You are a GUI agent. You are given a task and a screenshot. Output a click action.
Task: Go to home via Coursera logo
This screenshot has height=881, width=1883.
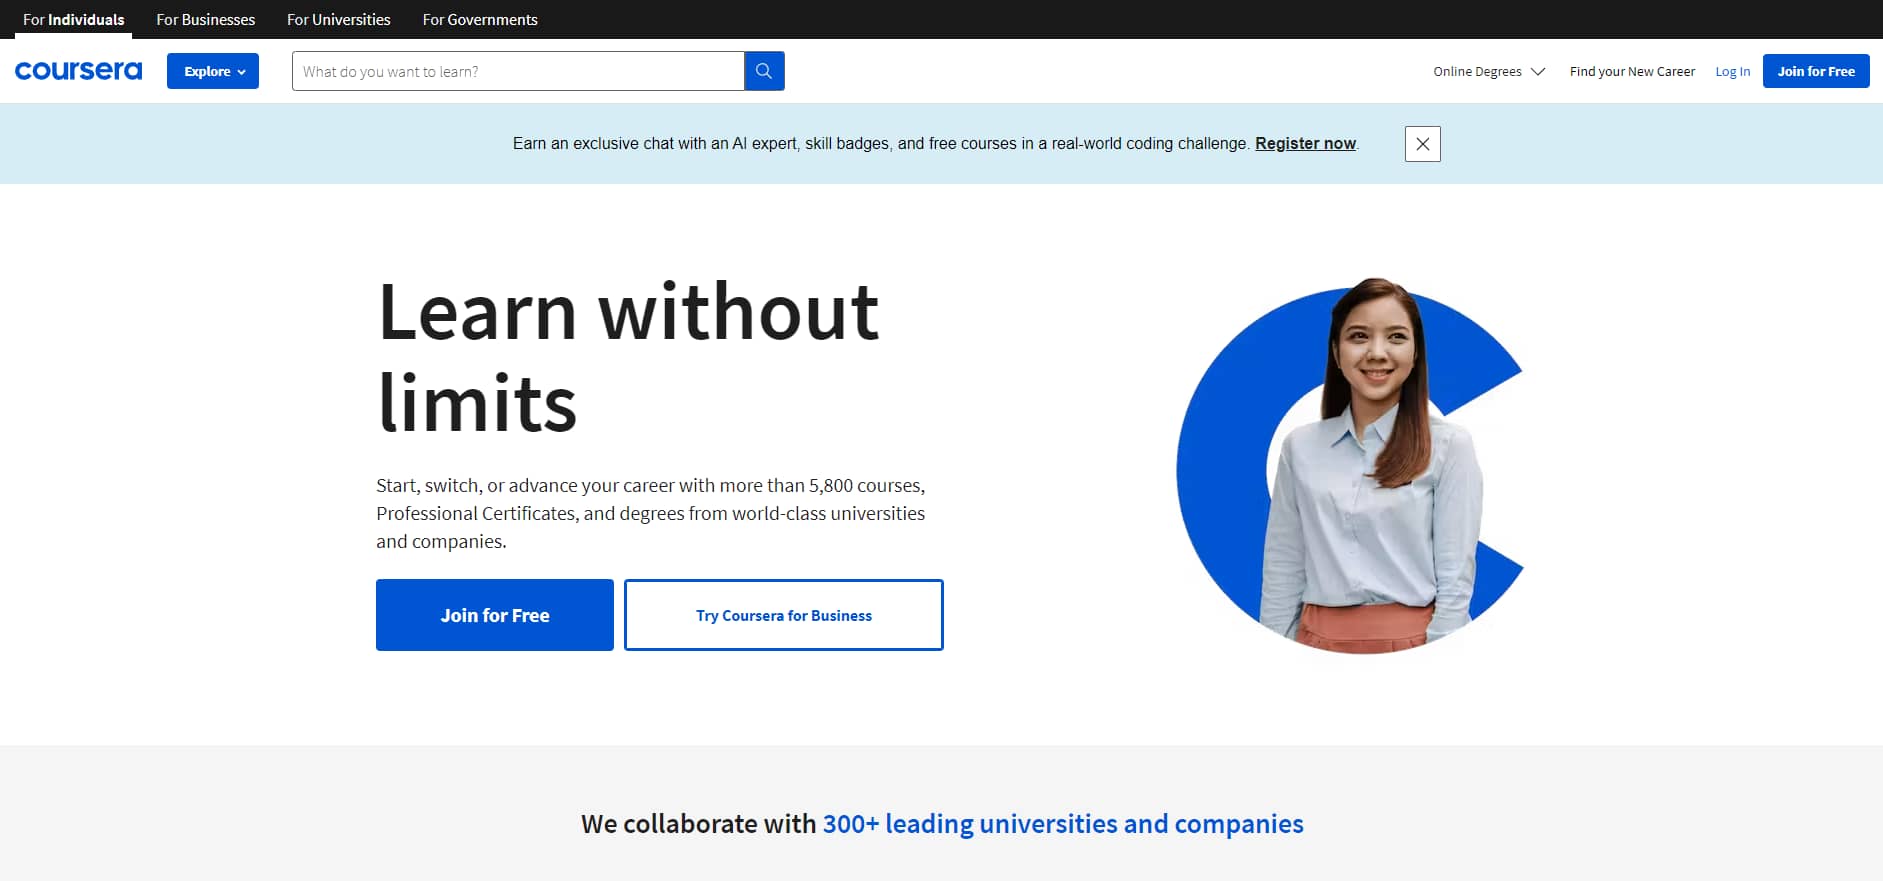coord(78,71)
